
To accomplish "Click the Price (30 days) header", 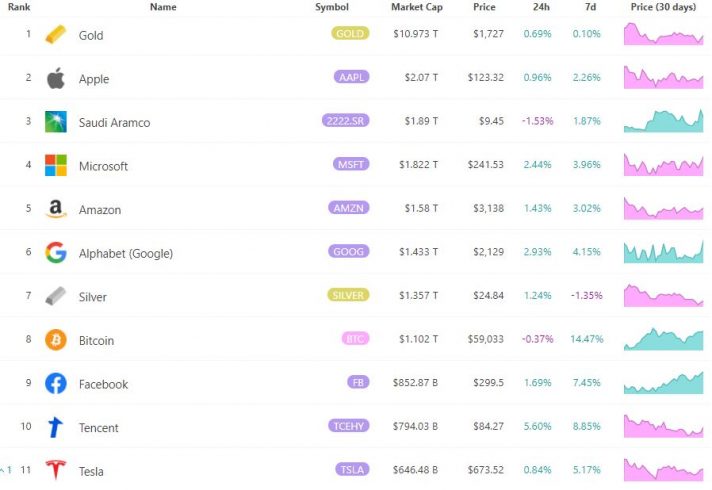I will click(663, 7).
